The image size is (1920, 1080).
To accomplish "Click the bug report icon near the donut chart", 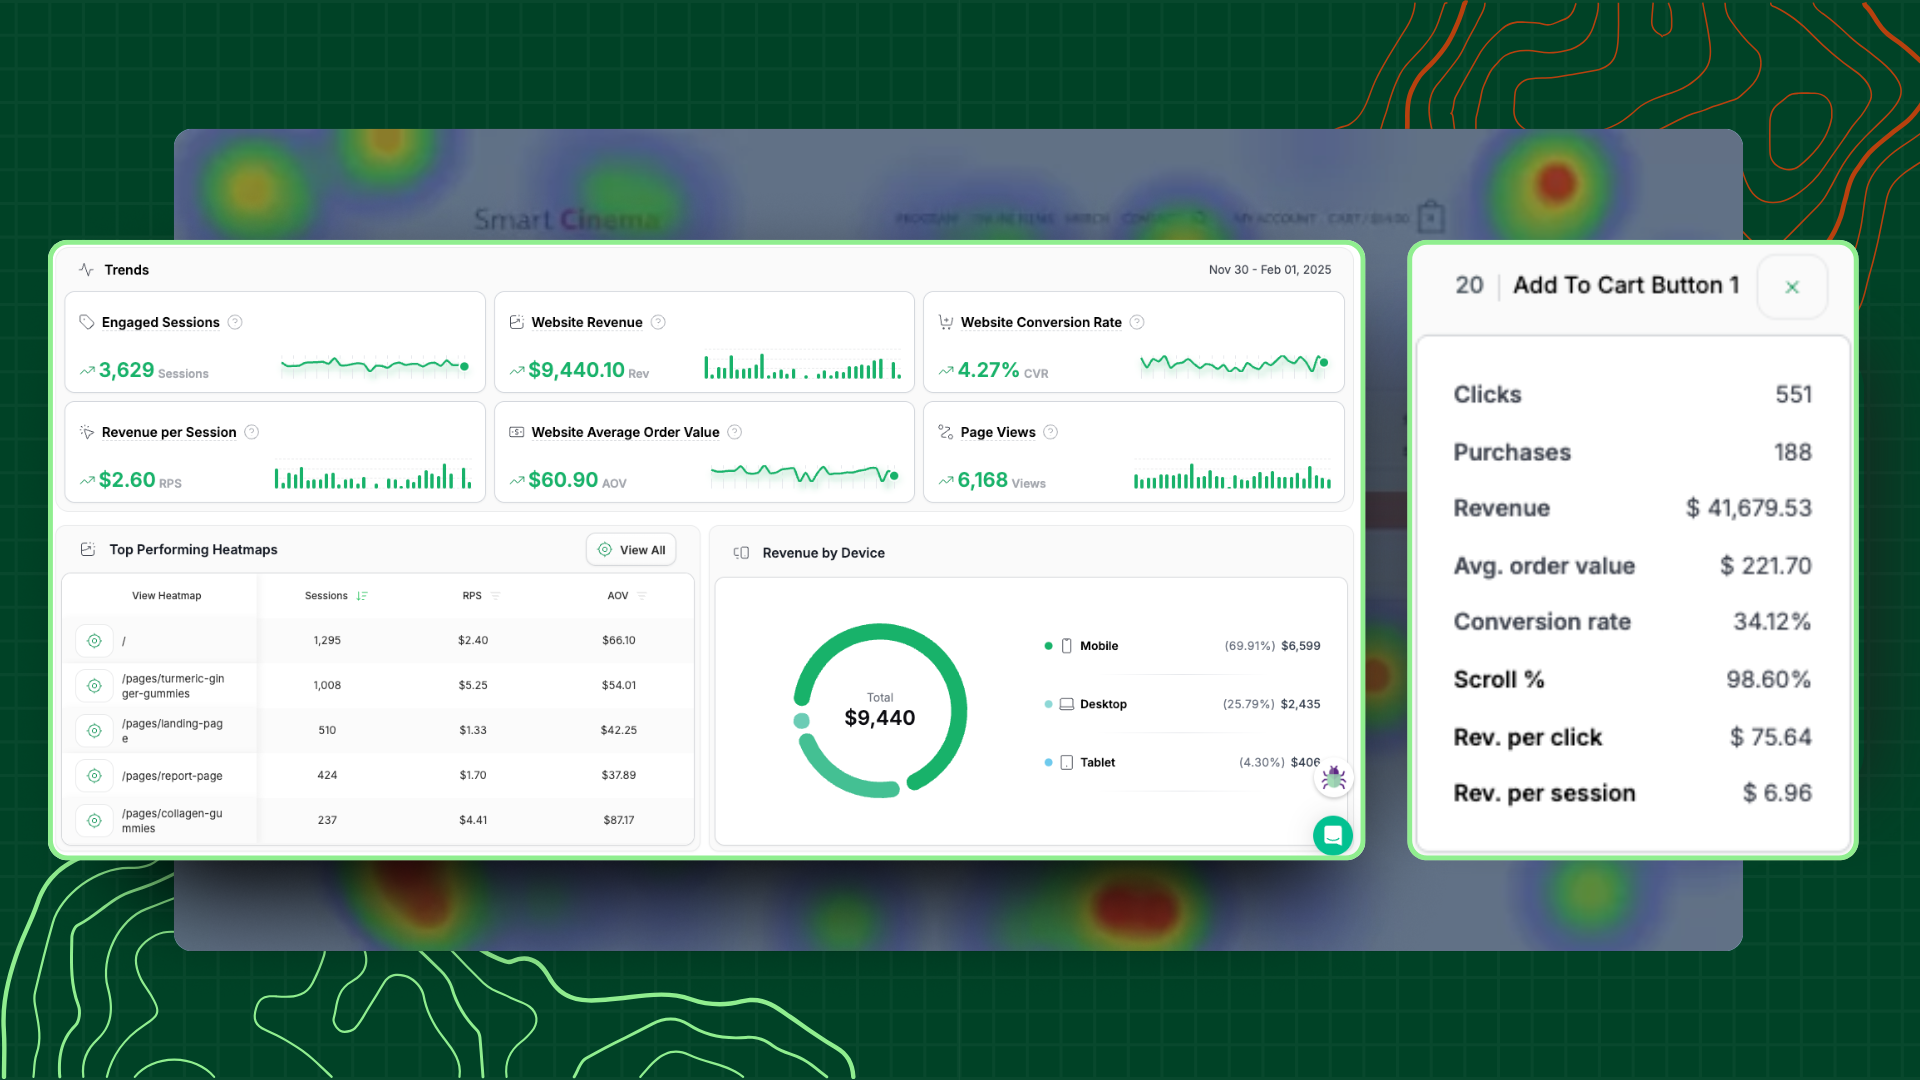I will [1333, 778].
